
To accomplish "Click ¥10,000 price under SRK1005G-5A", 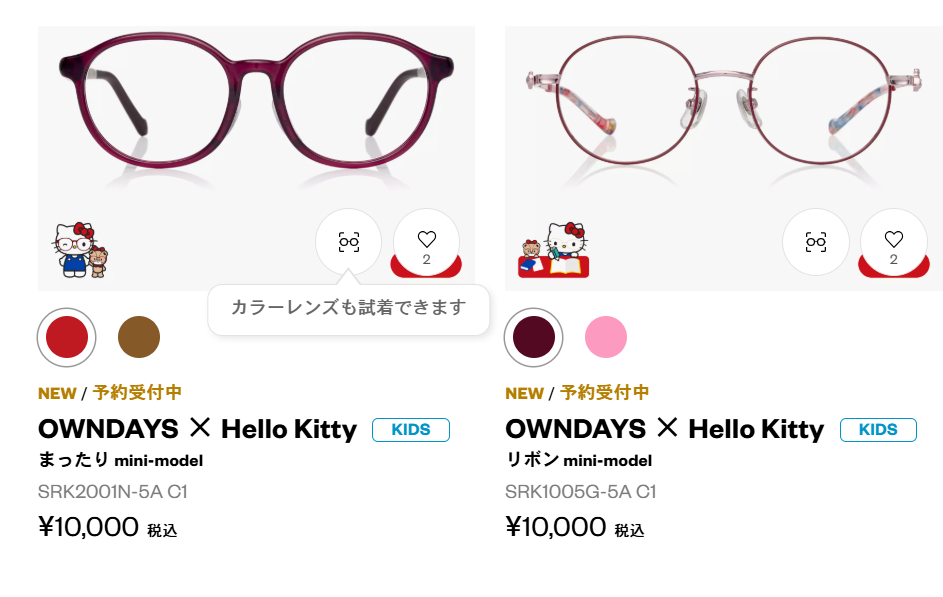I will point(556,527).
